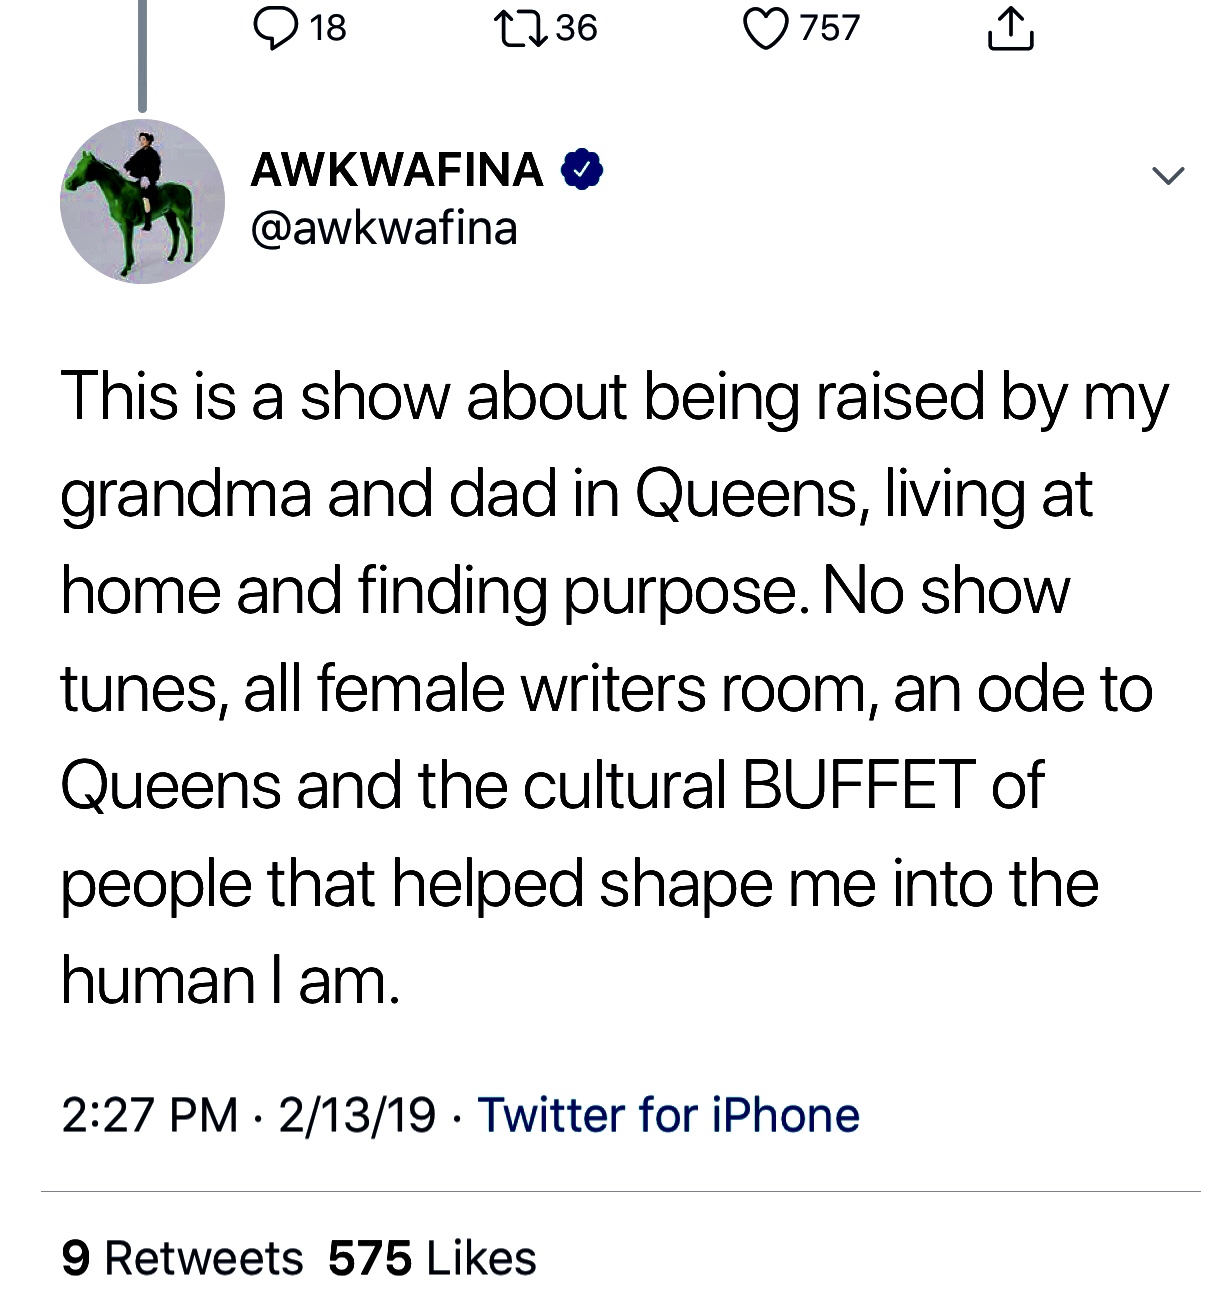Retweet using the arrows icon
This screenshot has height=1296, width=1227.
click(x=520, y=28)
